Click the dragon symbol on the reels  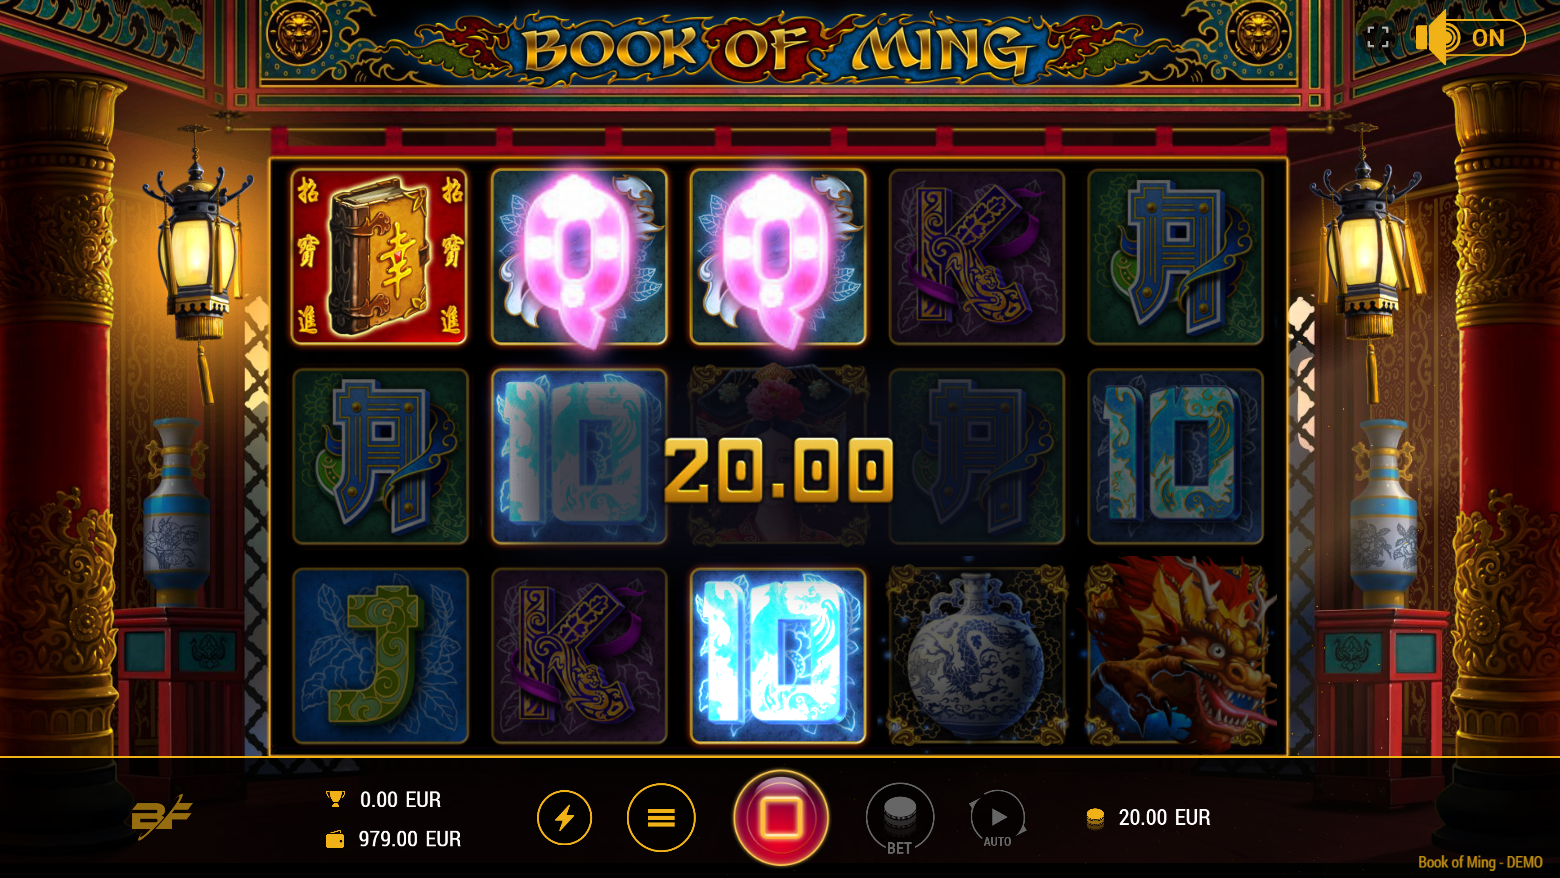click(x=1176, y=655)
